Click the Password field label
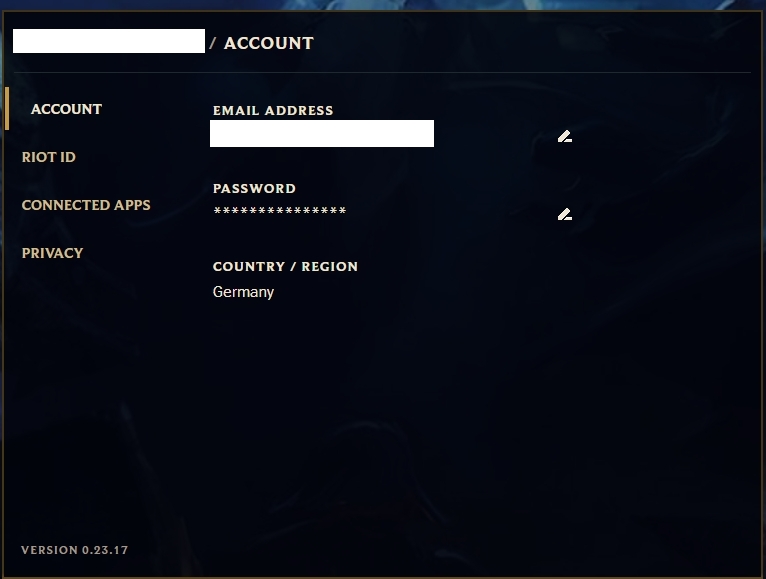 pyautogui.click(x=255, y=189)
